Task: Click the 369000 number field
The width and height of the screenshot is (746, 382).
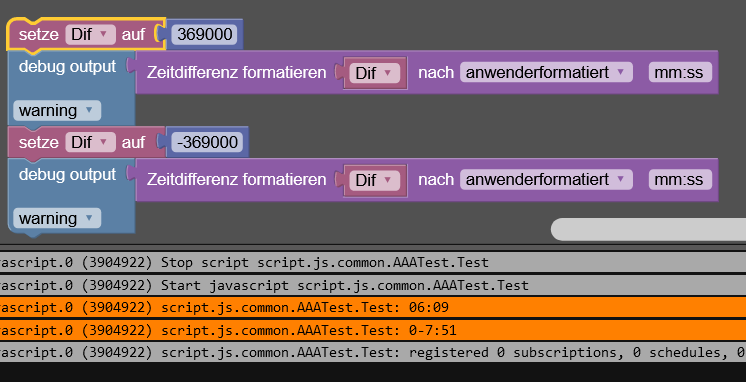Action: (x=205, y=35)
